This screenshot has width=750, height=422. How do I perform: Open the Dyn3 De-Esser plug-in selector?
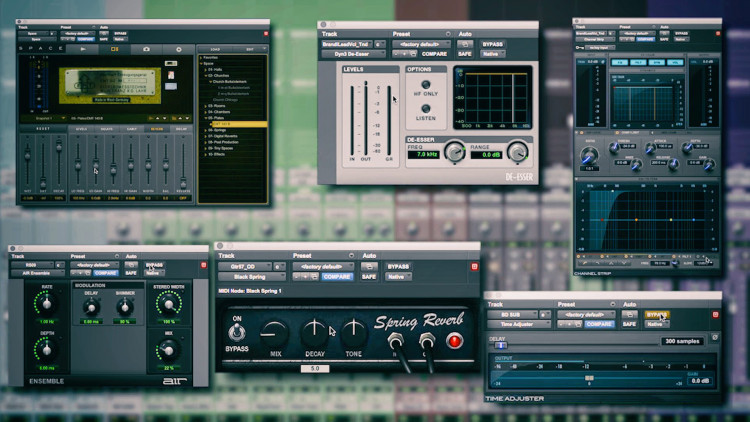353,54
